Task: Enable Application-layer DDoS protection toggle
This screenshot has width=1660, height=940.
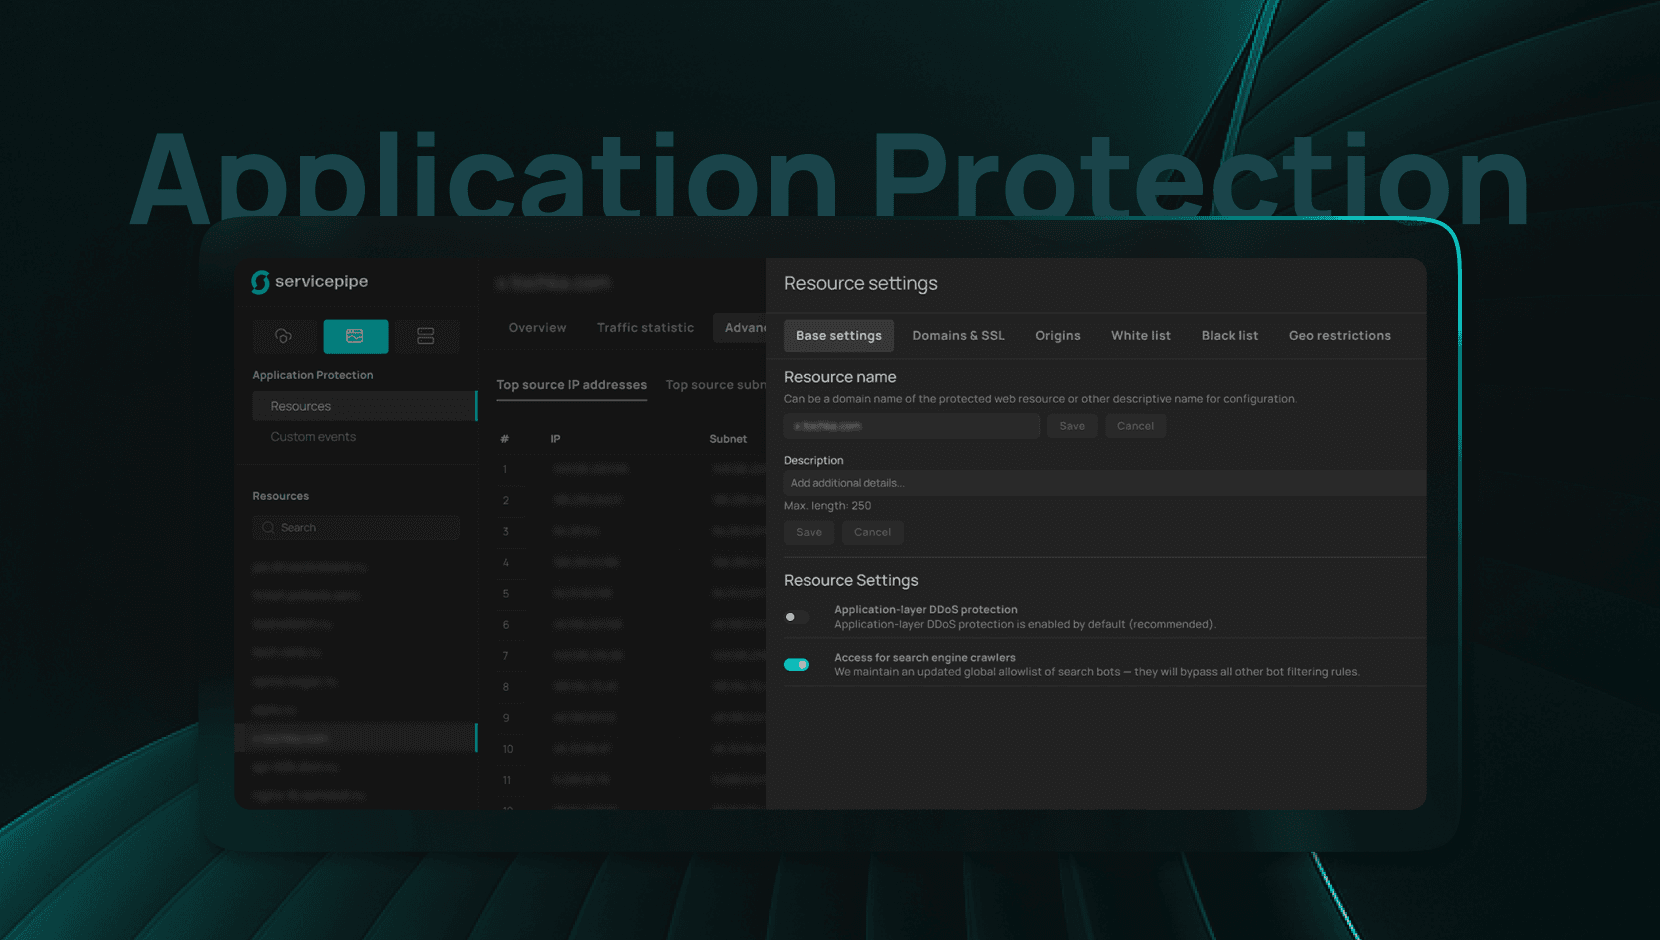Action: (797, 617)
